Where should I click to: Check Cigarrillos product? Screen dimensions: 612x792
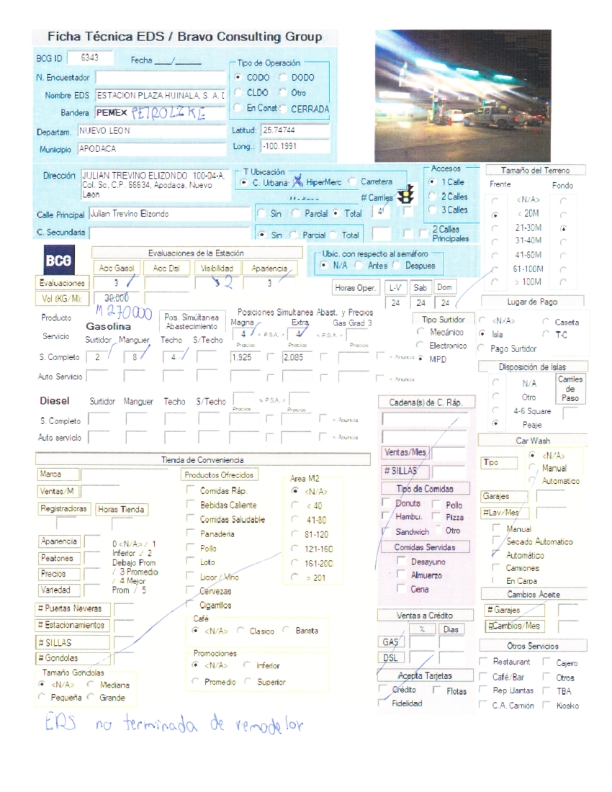(x=190, y=604)
